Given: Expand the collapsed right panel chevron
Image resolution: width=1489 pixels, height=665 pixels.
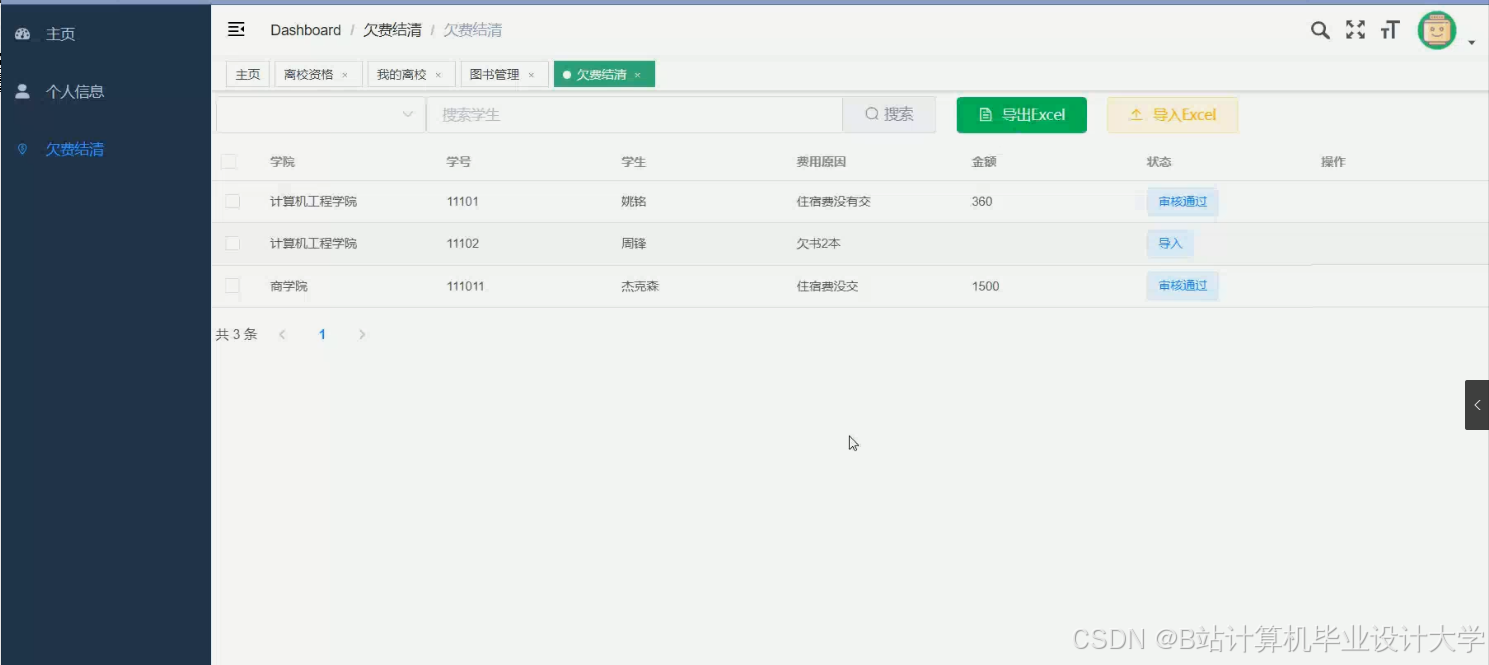Looking at the screenshot, I should point(1477,404).
